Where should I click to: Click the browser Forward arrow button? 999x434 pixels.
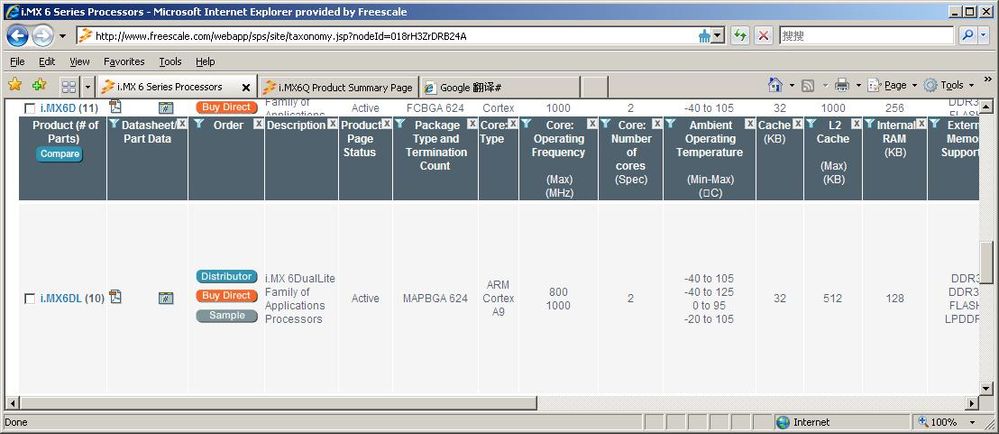coord(42,36)
